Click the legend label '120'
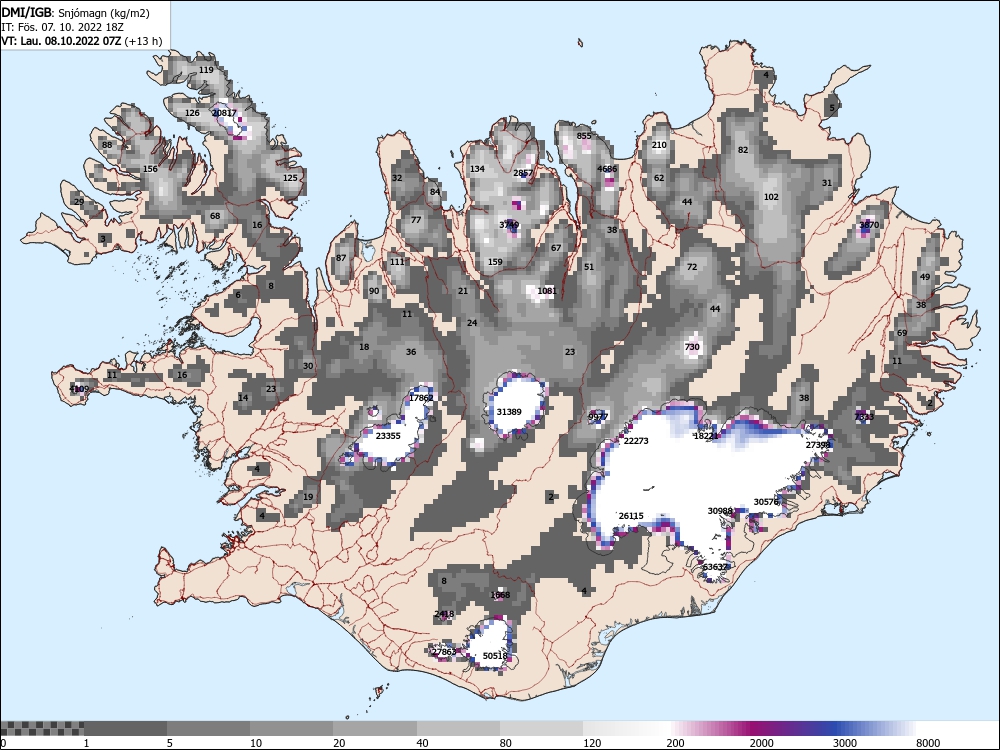 (592, 743)
